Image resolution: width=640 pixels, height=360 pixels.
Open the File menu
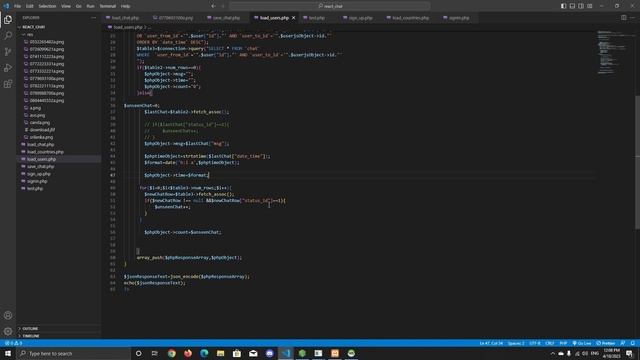click(17, 6)
